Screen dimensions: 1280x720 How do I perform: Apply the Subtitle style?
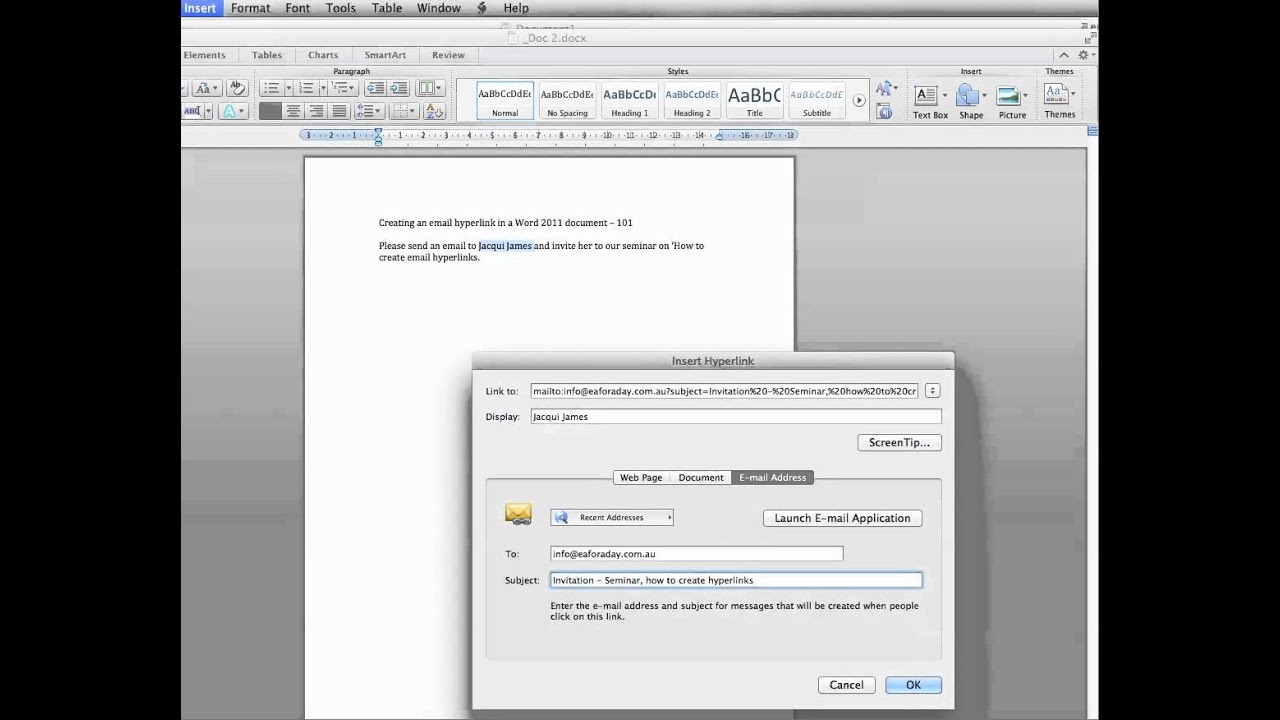(x=816, y=100)
